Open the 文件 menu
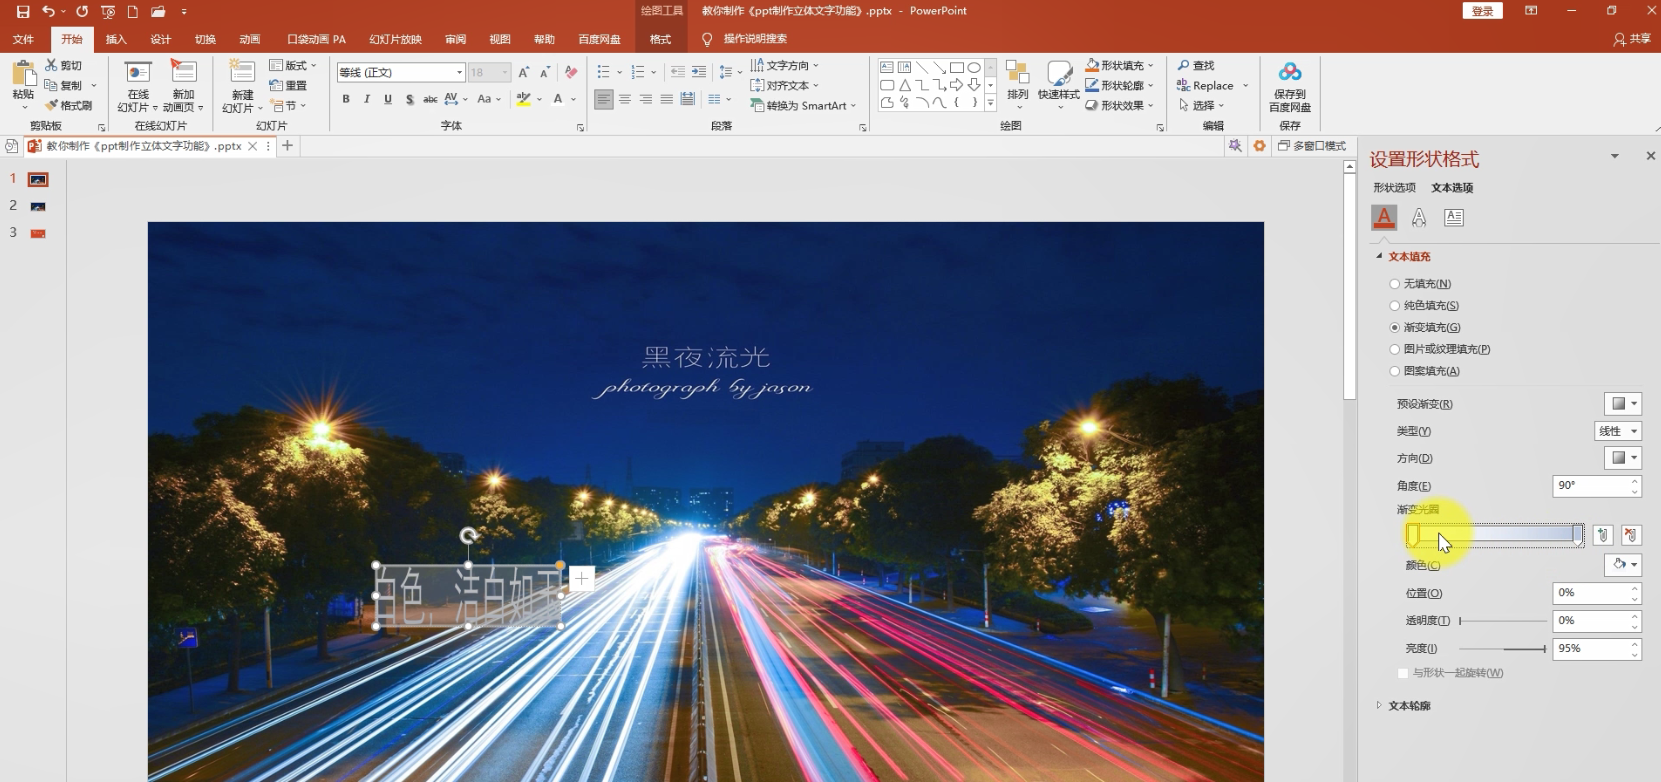 [23, 39]
